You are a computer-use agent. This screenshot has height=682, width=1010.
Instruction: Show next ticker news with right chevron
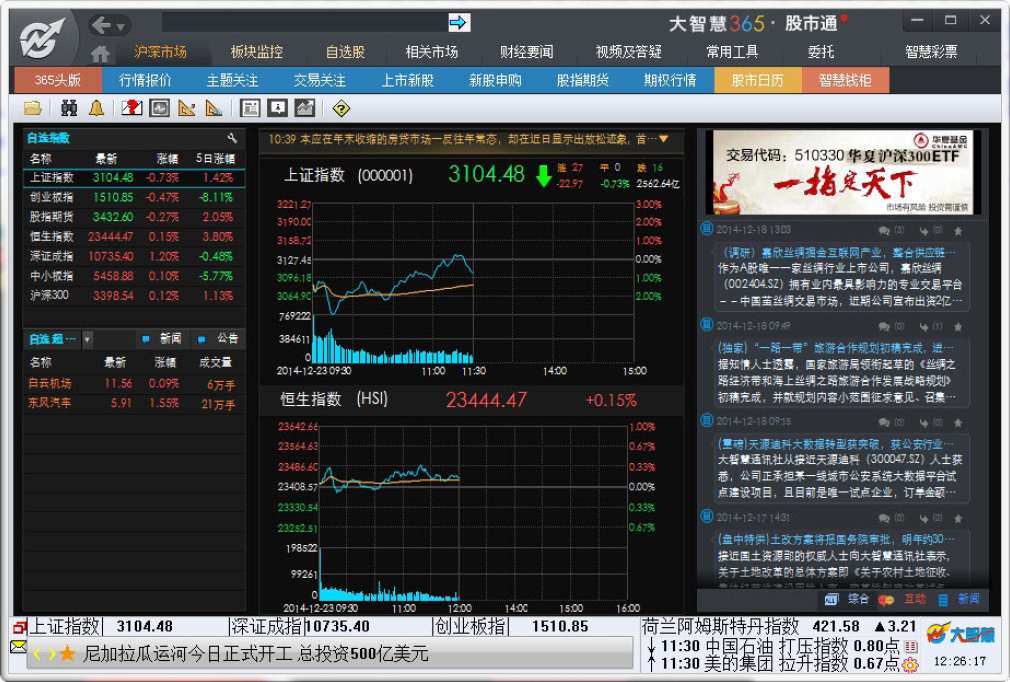coord(50,654)
